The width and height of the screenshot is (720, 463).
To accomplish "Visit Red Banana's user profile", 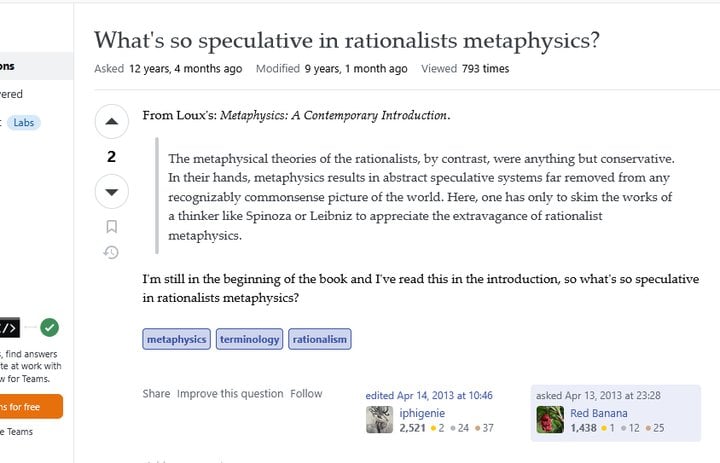I will (599, 413).
